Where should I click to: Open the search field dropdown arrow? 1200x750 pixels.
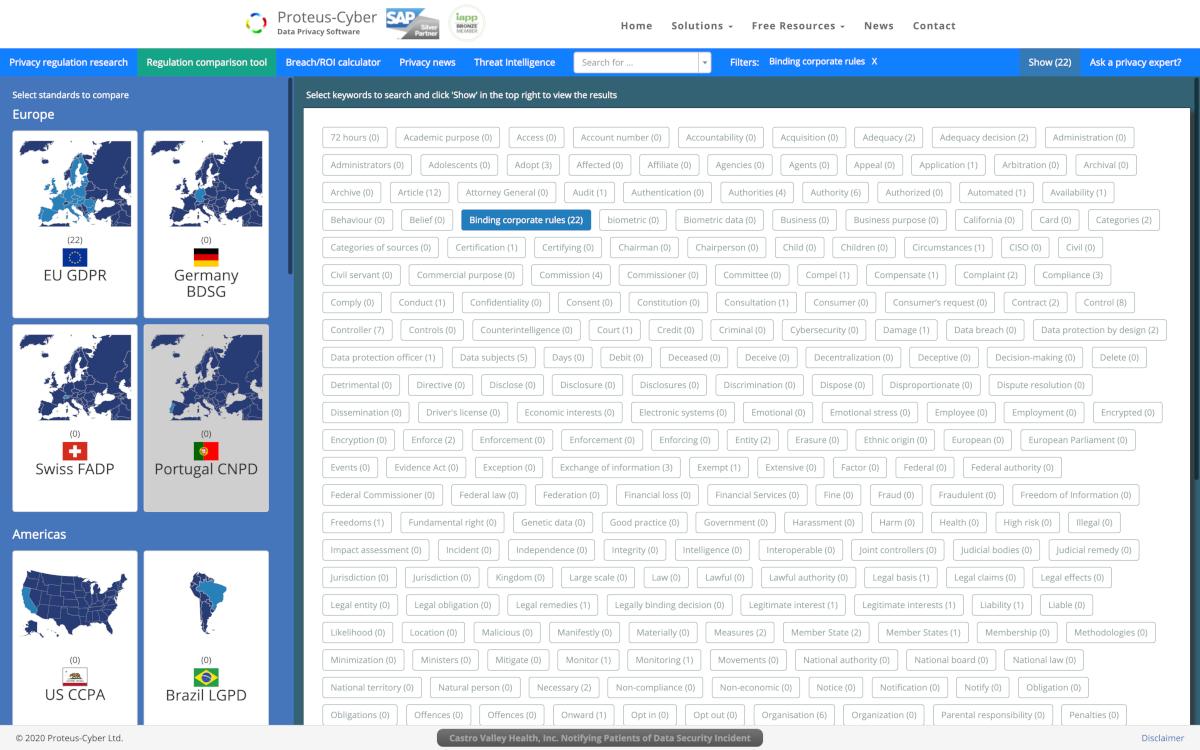pyautogui.click(x=704, y=63)
